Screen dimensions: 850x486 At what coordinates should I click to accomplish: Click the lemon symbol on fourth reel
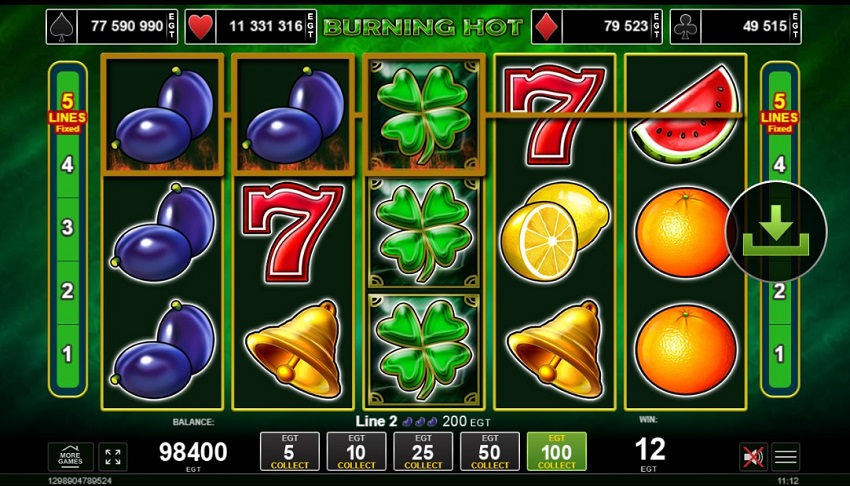pyautogui.click(x=555, y=231)
